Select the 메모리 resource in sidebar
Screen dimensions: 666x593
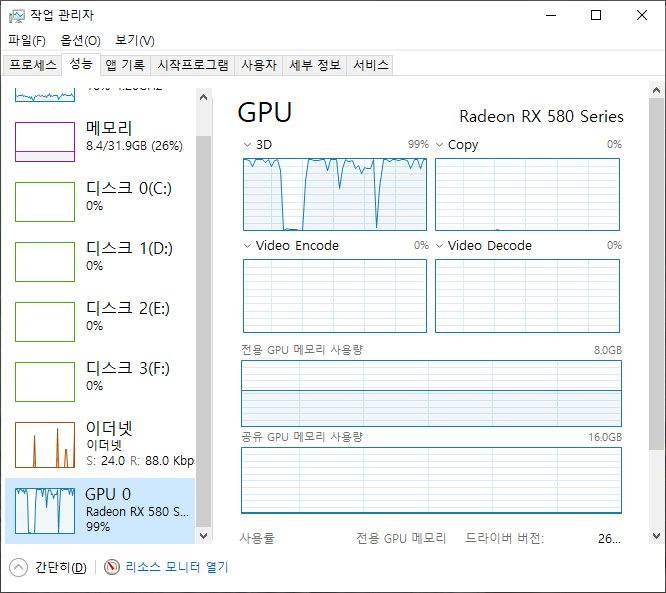pos(100,141)
